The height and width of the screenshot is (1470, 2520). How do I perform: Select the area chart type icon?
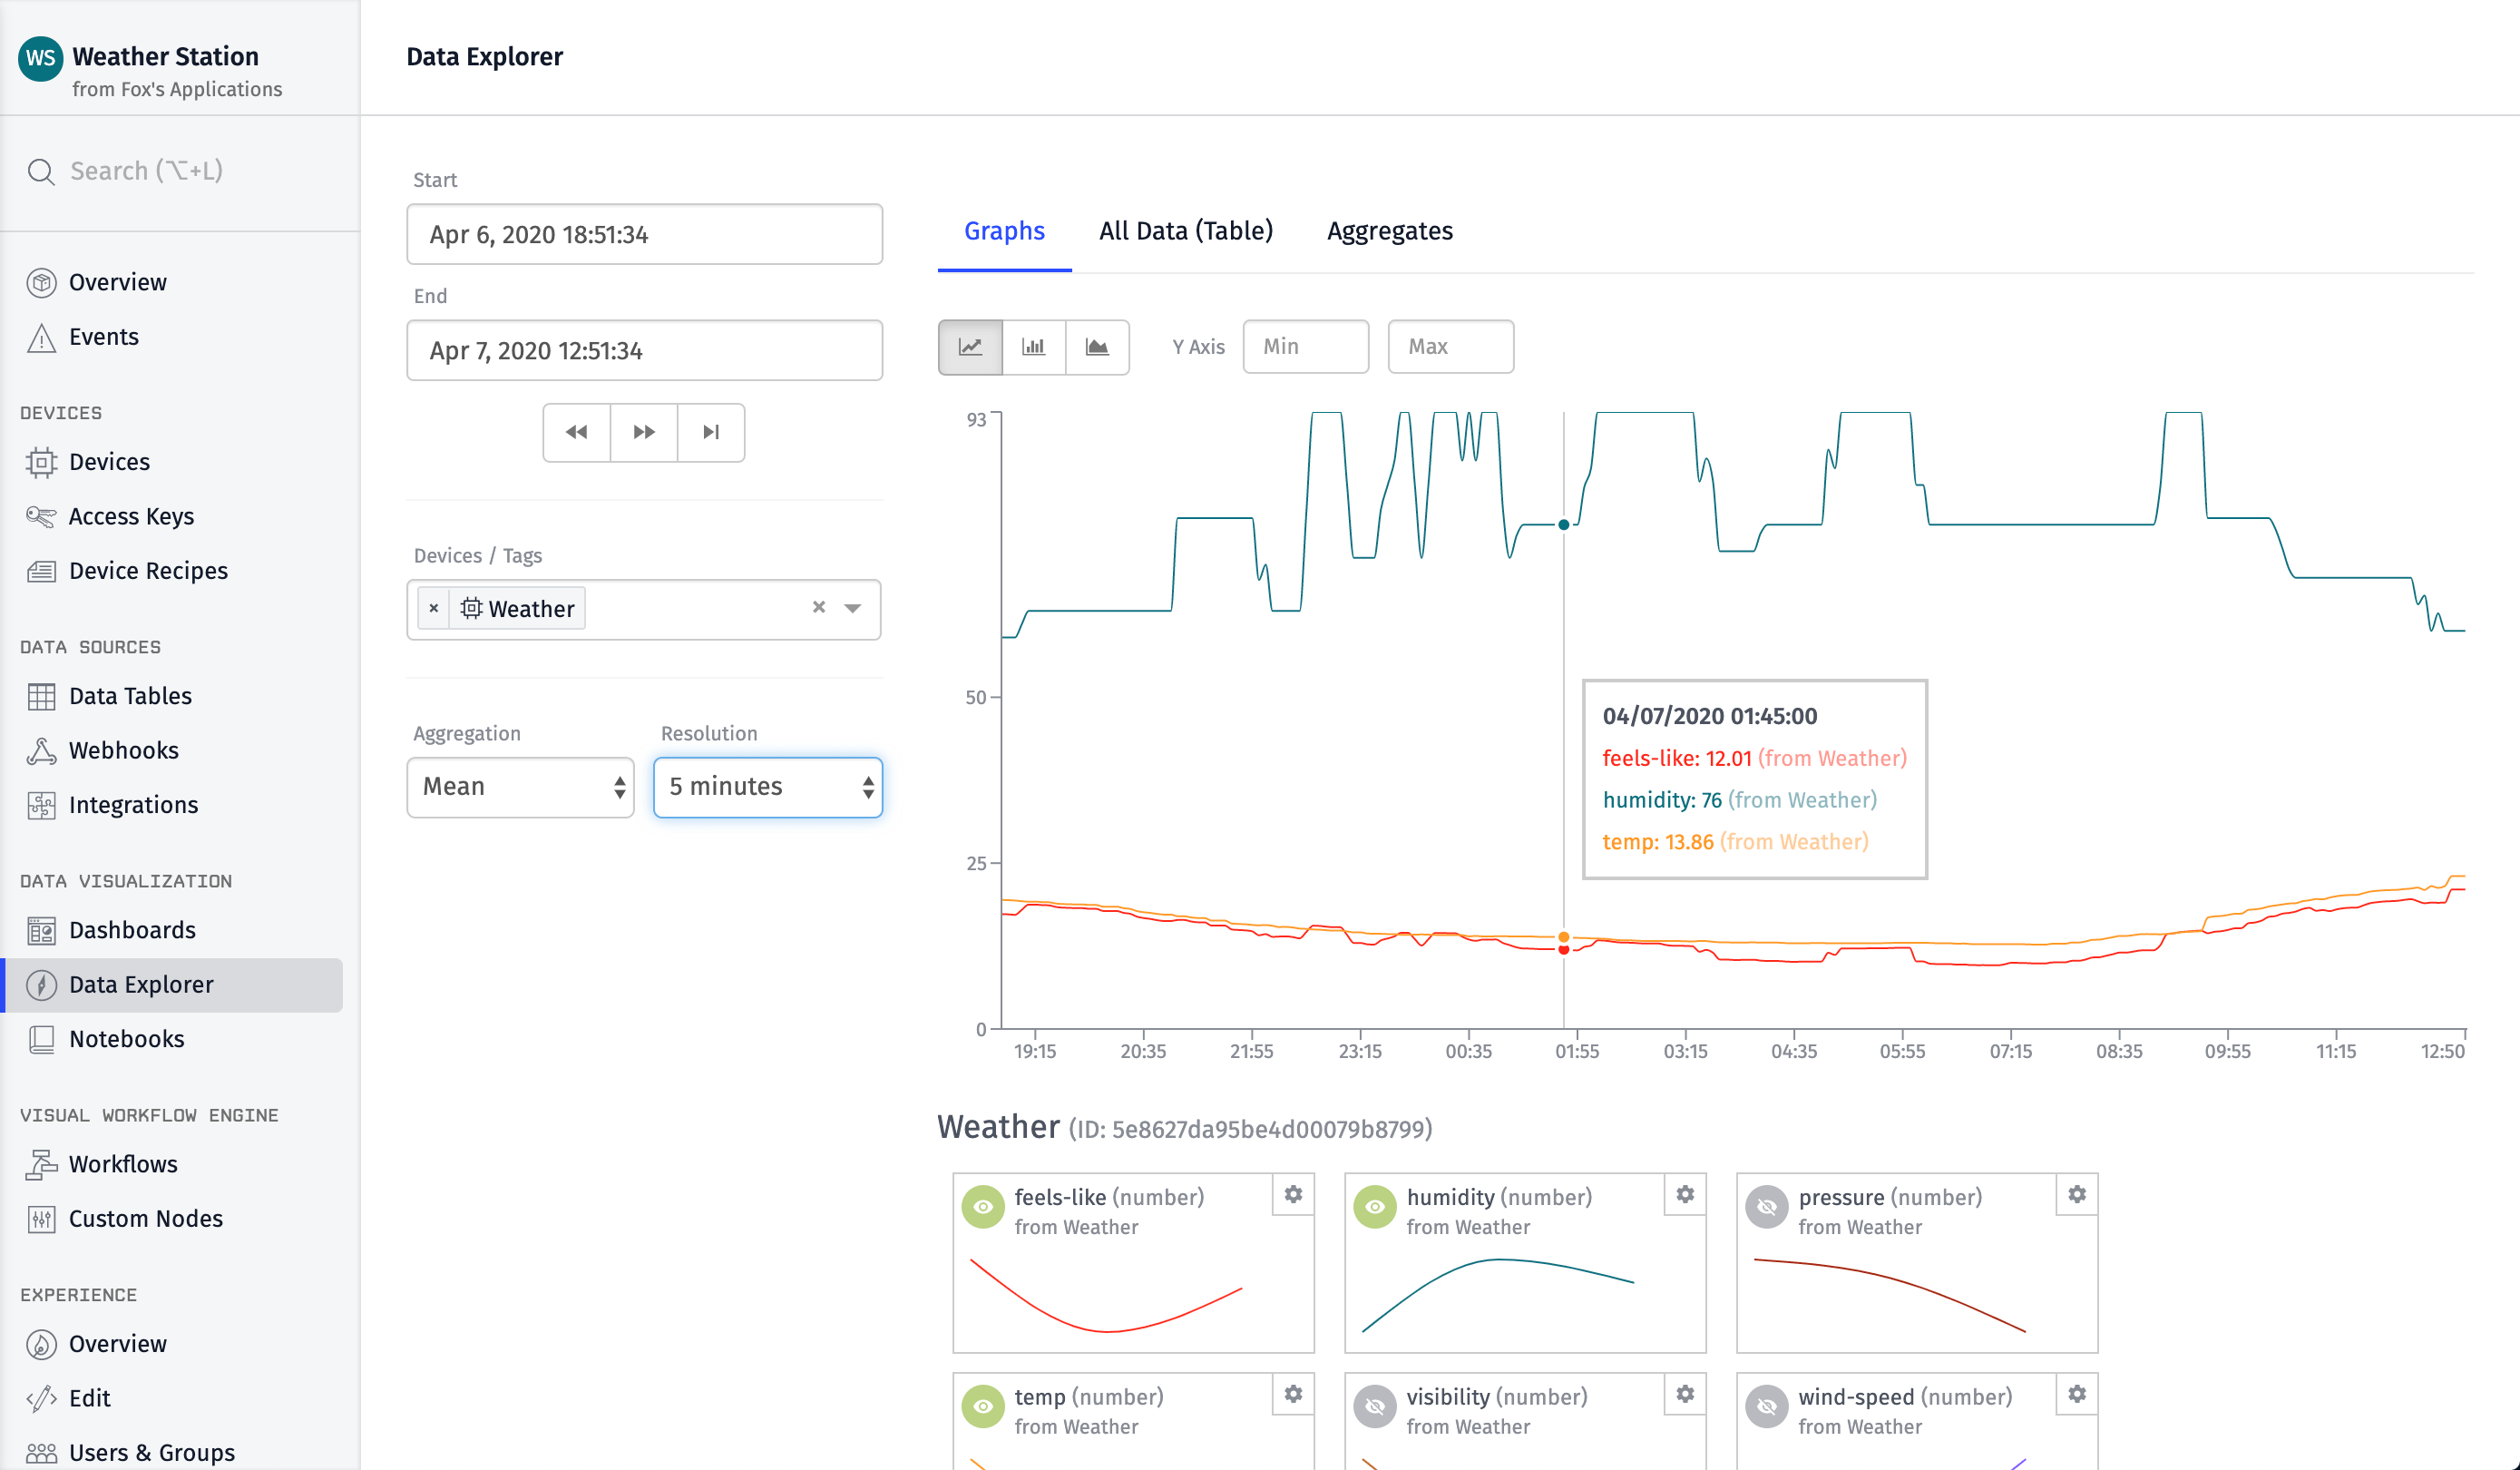1097,347
